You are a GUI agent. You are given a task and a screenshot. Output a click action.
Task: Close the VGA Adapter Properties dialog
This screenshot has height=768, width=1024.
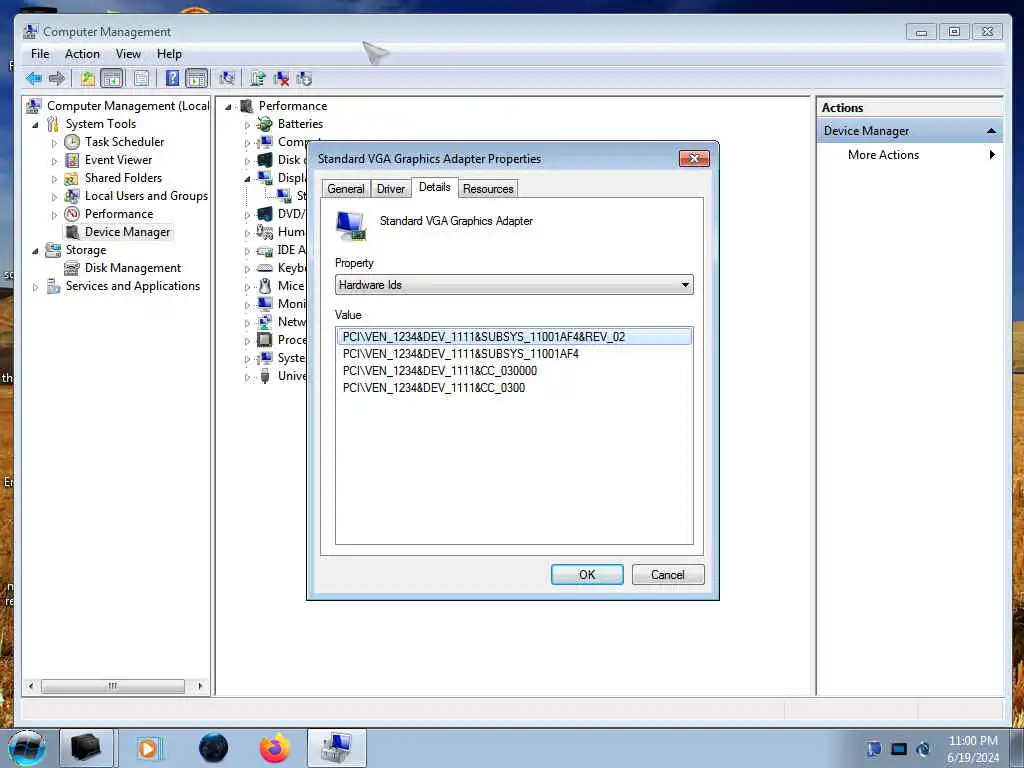694,159
